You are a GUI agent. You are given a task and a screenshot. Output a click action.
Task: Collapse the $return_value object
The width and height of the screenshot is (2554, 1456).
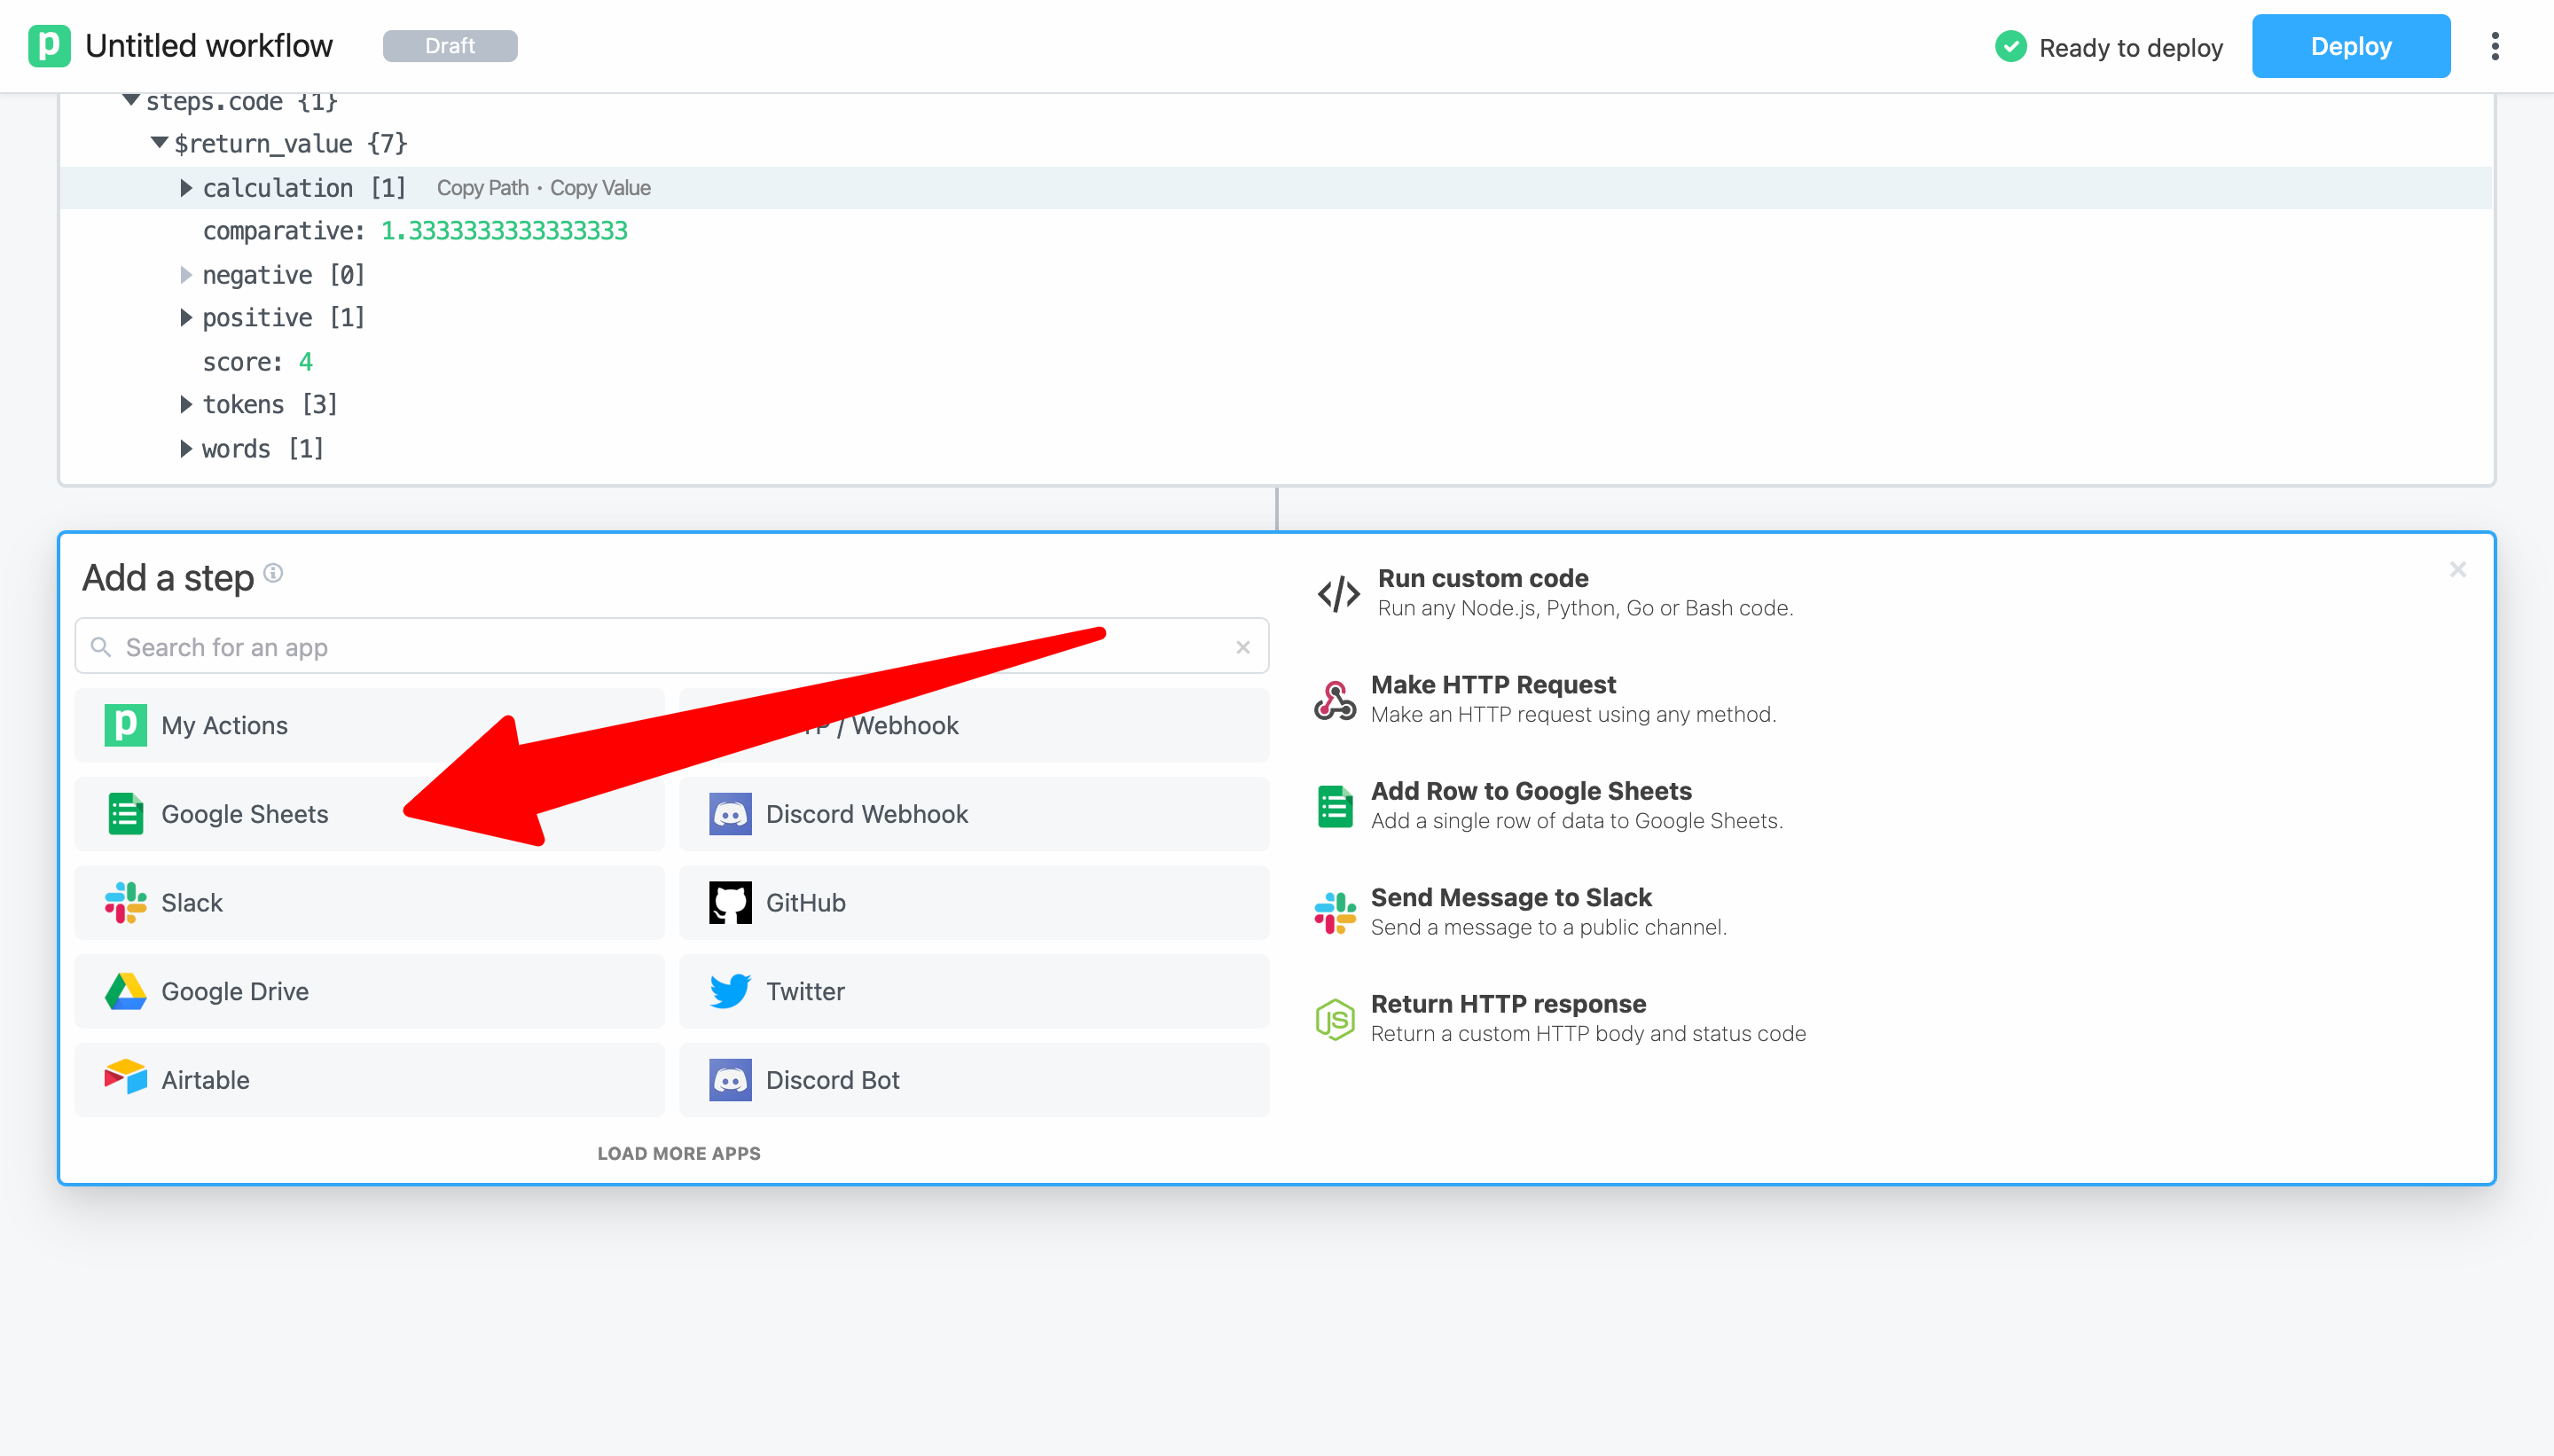point(159,143)
